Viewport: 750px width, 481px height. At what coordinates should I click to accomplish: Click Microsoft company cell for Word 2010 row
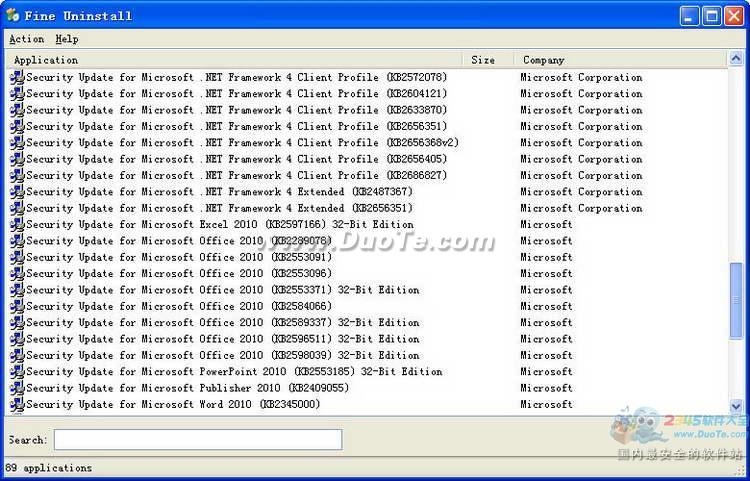click(547, 404)
